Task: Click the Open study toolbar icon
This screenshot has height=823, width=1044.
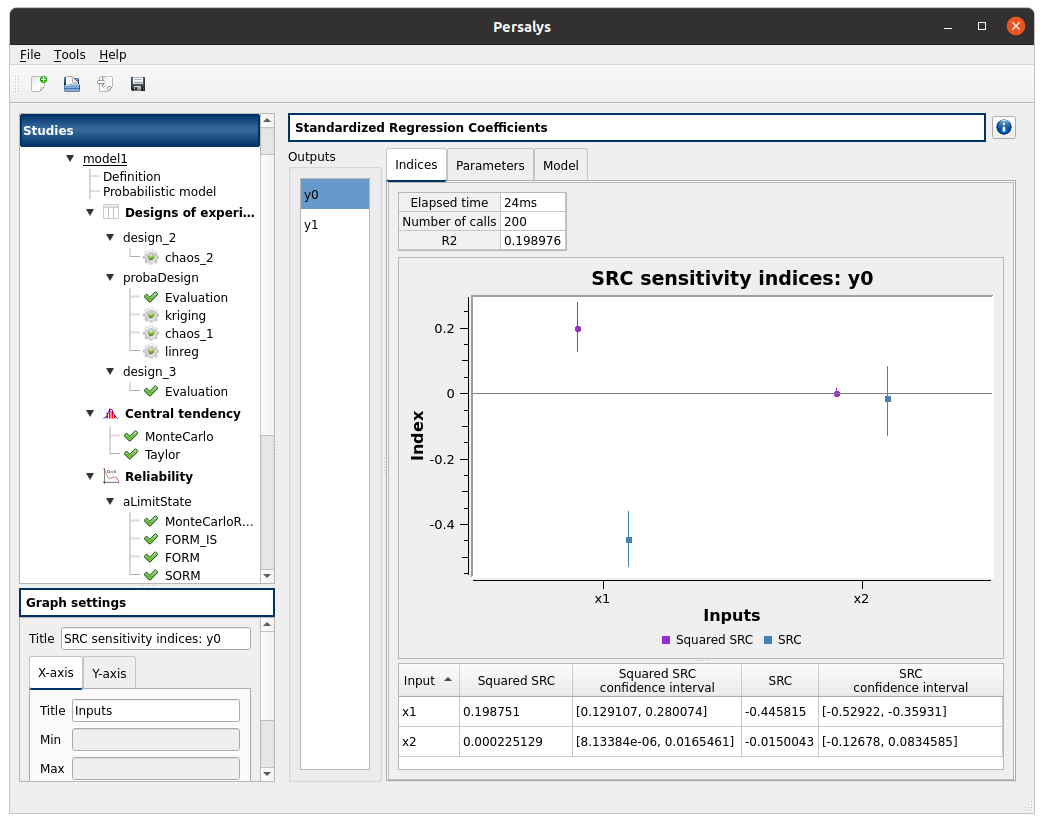Action: [72, 84]
